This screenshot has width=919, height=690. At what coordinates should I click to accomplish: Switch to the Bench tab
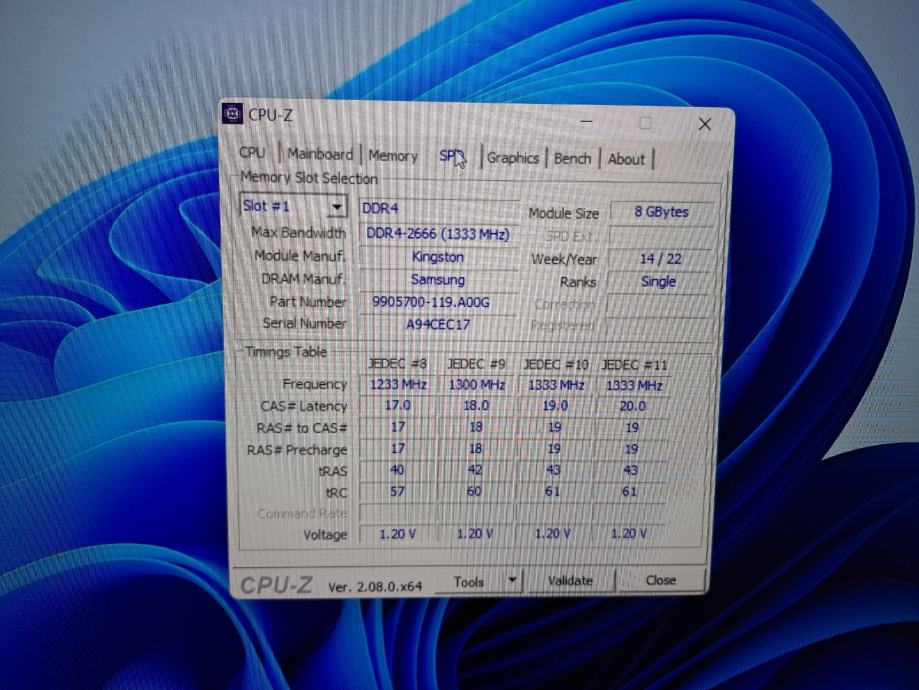[573, 158]
